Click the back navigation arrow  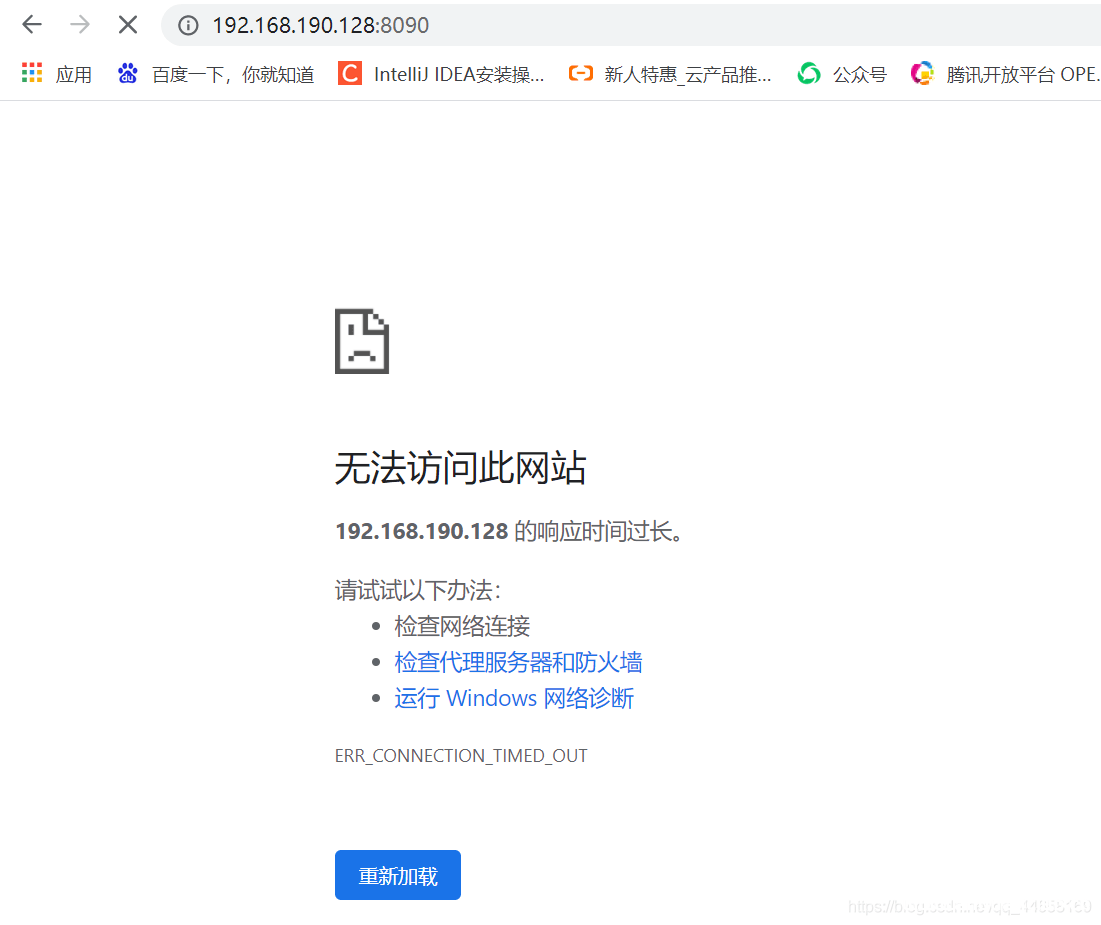31,25
